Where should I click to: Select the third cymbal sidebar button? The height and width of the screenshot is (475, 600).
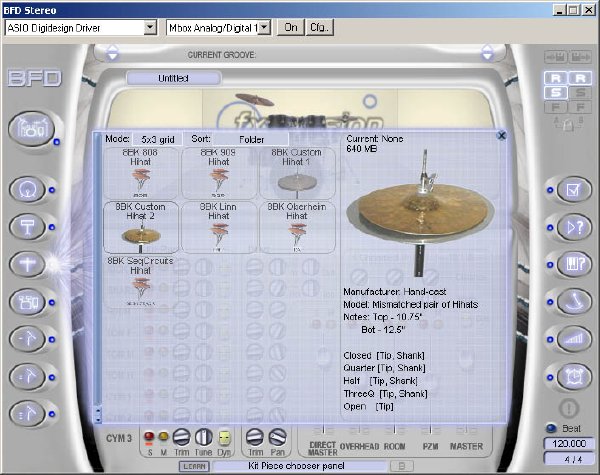(28, 414)
